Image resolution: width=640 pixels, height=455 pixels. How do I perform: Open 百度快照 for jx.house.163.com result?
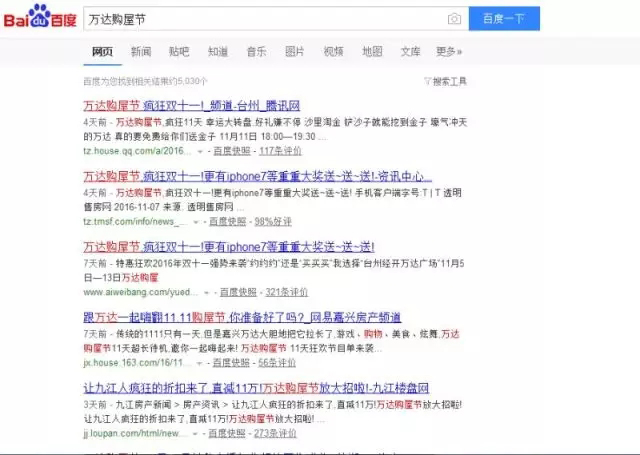tap(231, 363)
